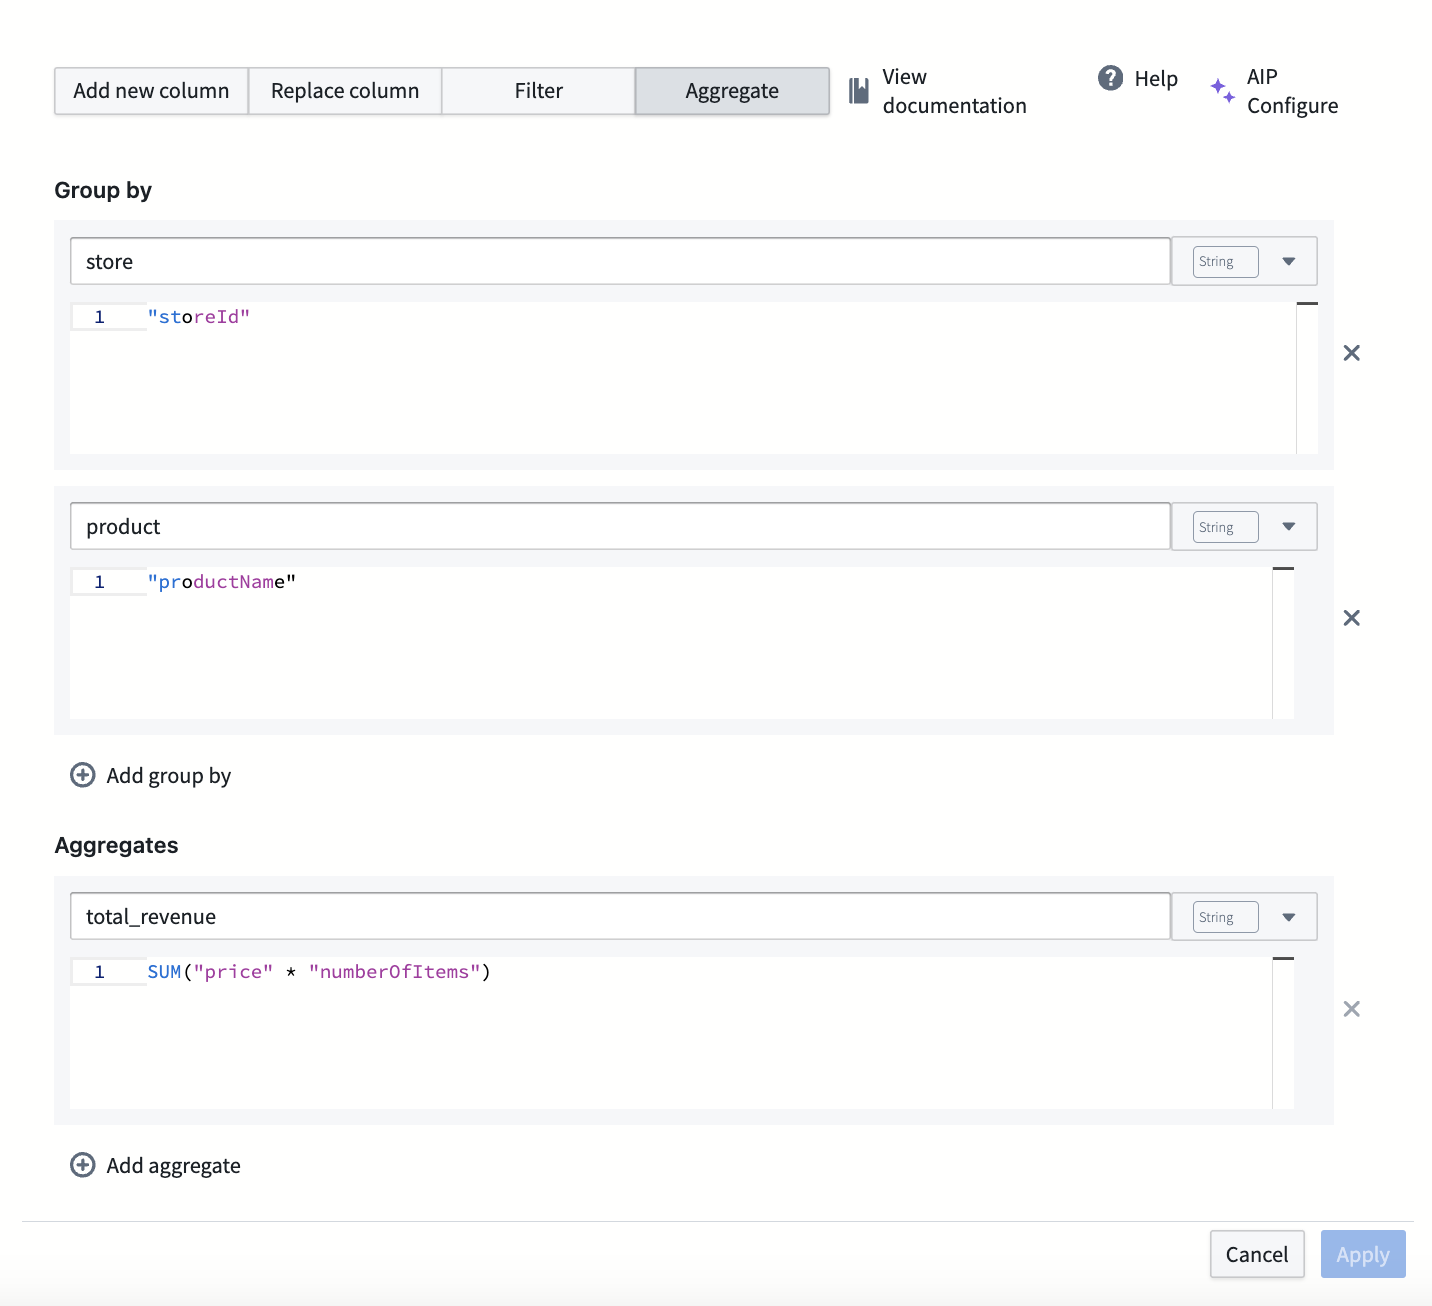This screenshot has width=1432, height=1306.
Task: Remove the total_revenue aggregate with X
Action: click(x=1351, y=1009)
